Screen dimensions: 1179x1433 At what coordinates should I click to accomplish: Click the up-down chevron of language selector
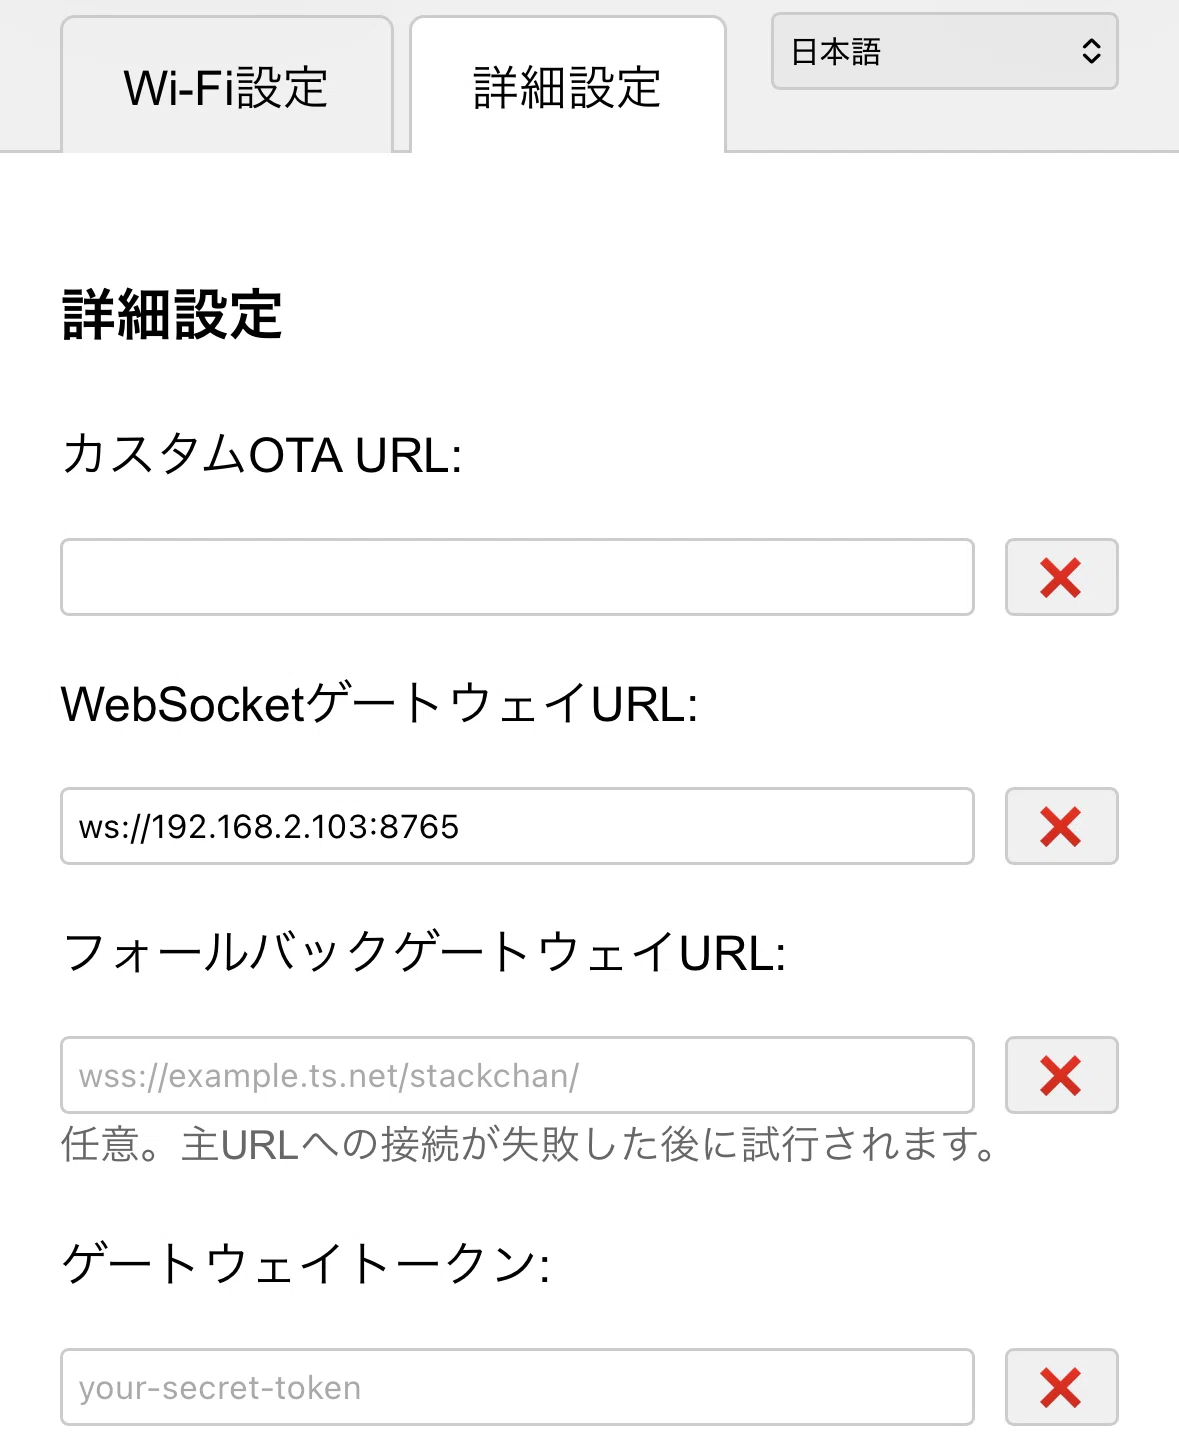point(1091,51)
